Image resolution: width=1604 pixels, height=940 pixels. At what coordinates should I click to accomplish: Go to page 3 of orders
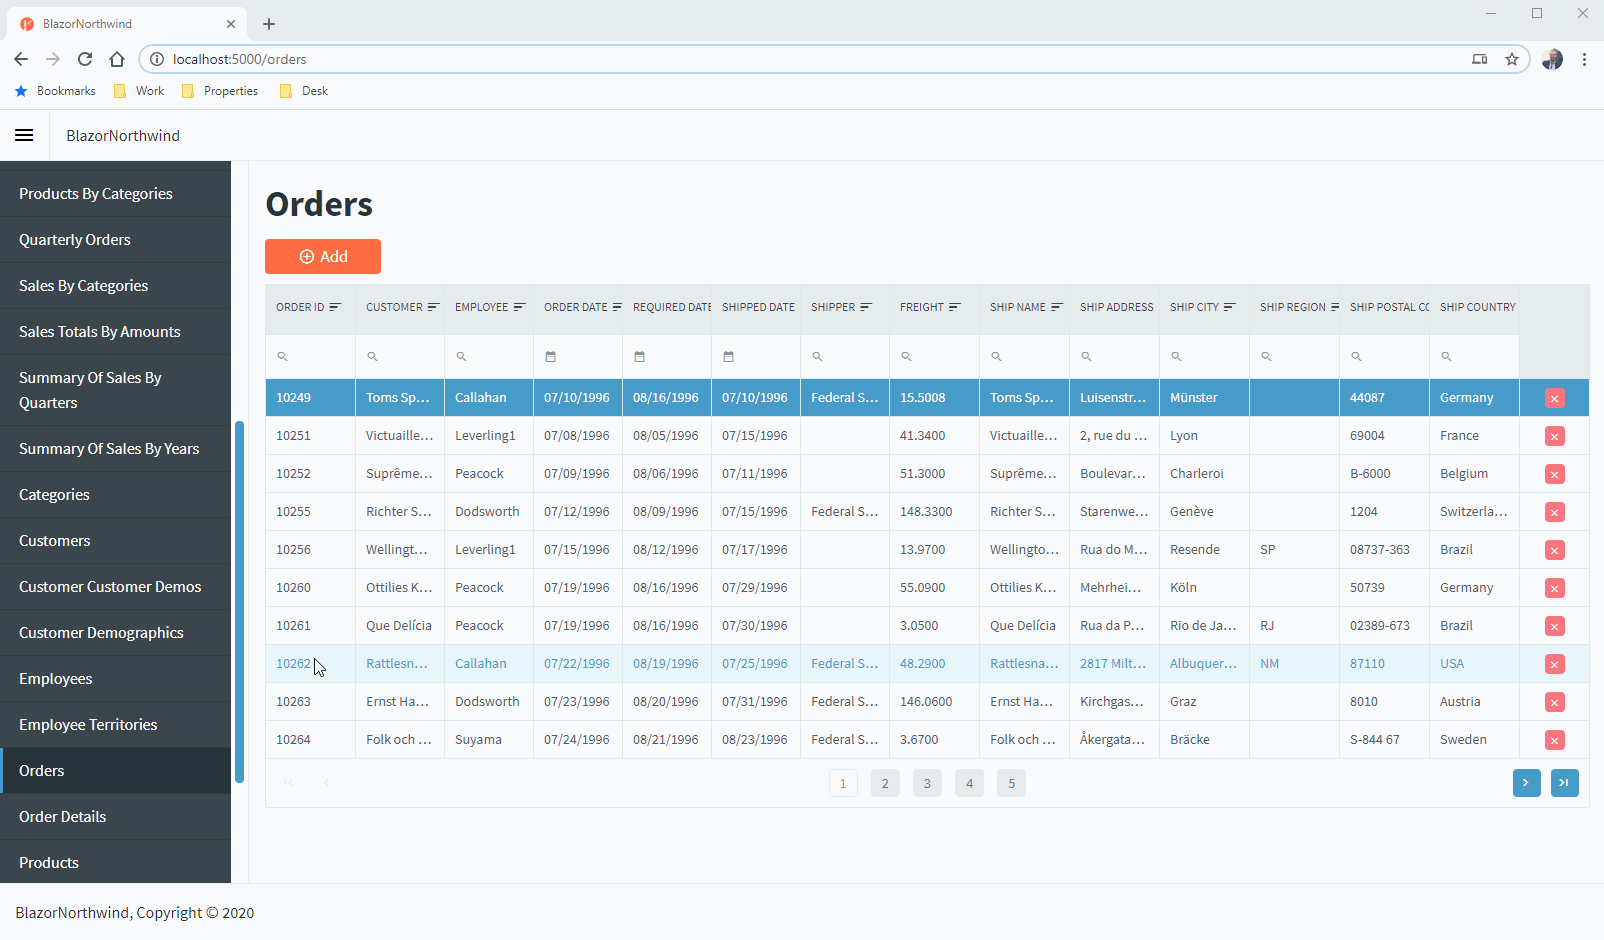point(927,783)
